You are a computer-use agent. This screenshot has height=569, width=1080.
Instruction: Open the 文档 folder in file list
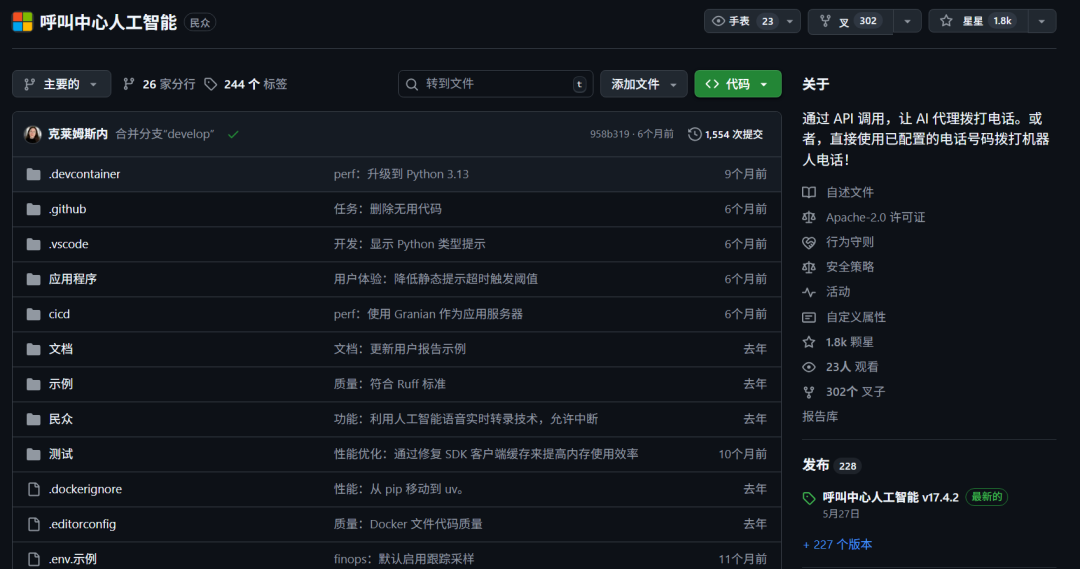[61, 349]
